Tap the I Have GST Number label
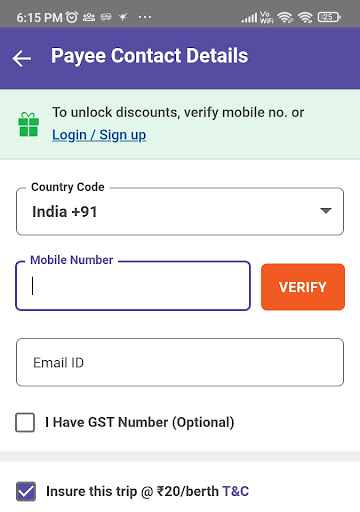Image resolution: width=360 pixels, height=512 pixels. pyautogui.click(x=140, y=422)
